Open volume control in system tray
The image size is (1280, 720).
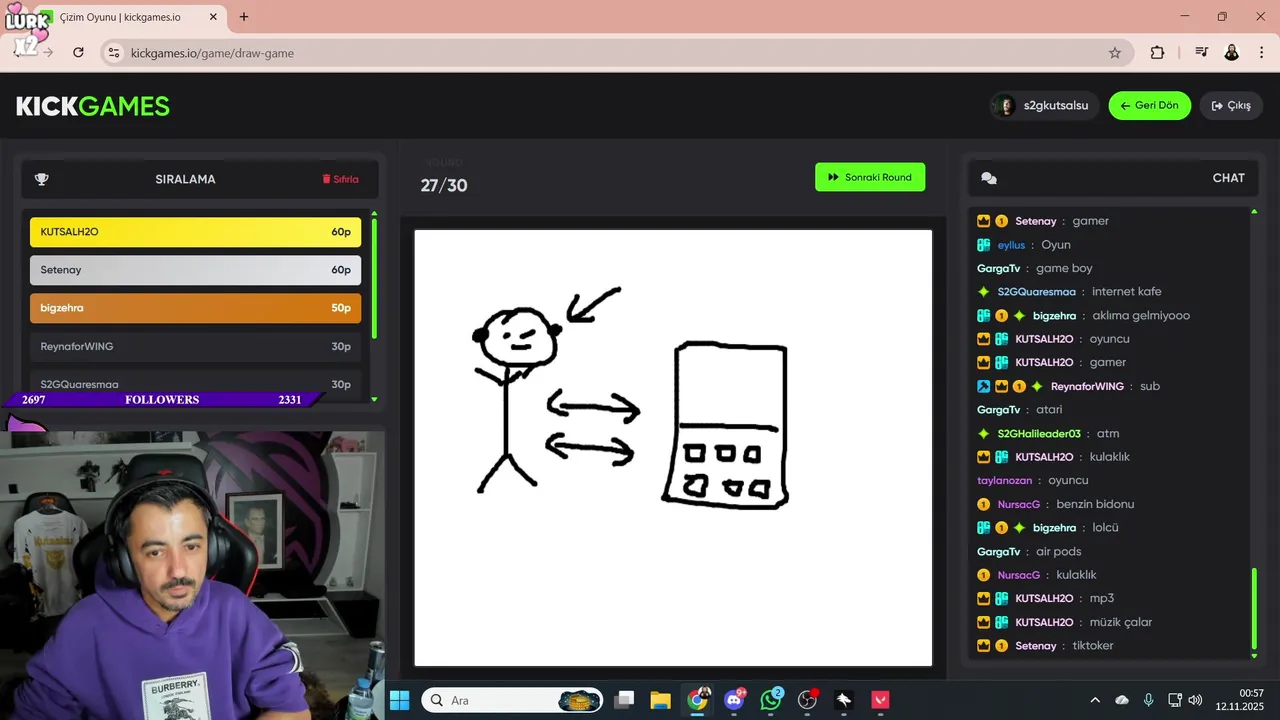tap(1195, 700)
